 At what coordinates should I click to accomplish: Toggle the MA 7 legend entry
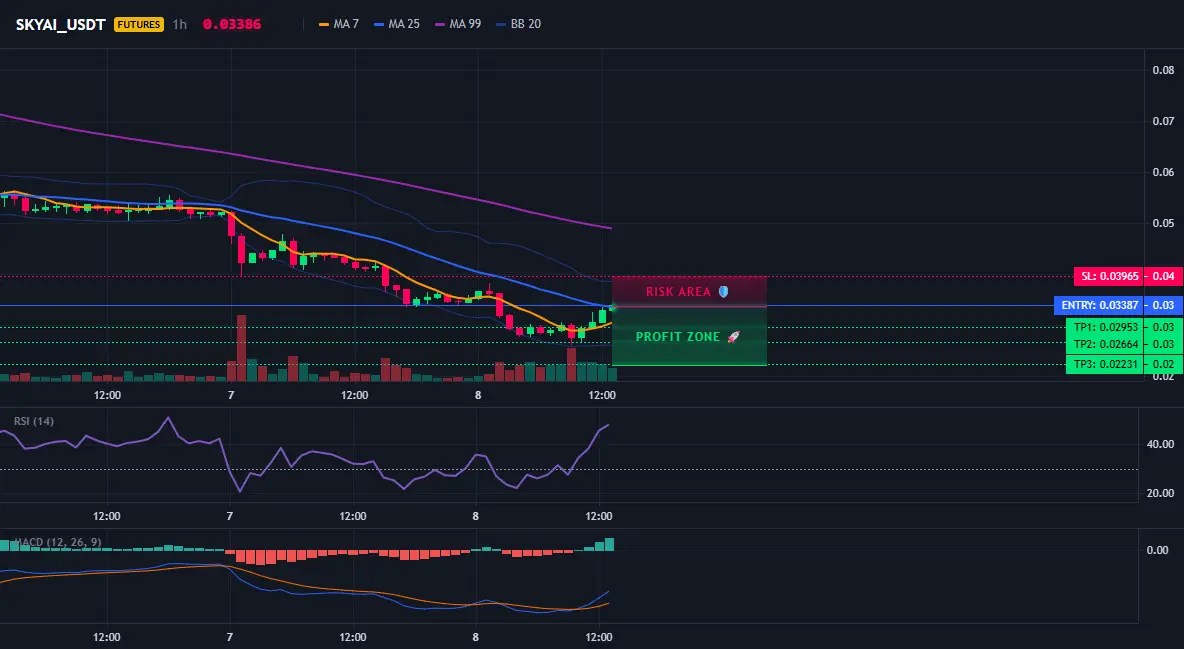coord(339,24)
